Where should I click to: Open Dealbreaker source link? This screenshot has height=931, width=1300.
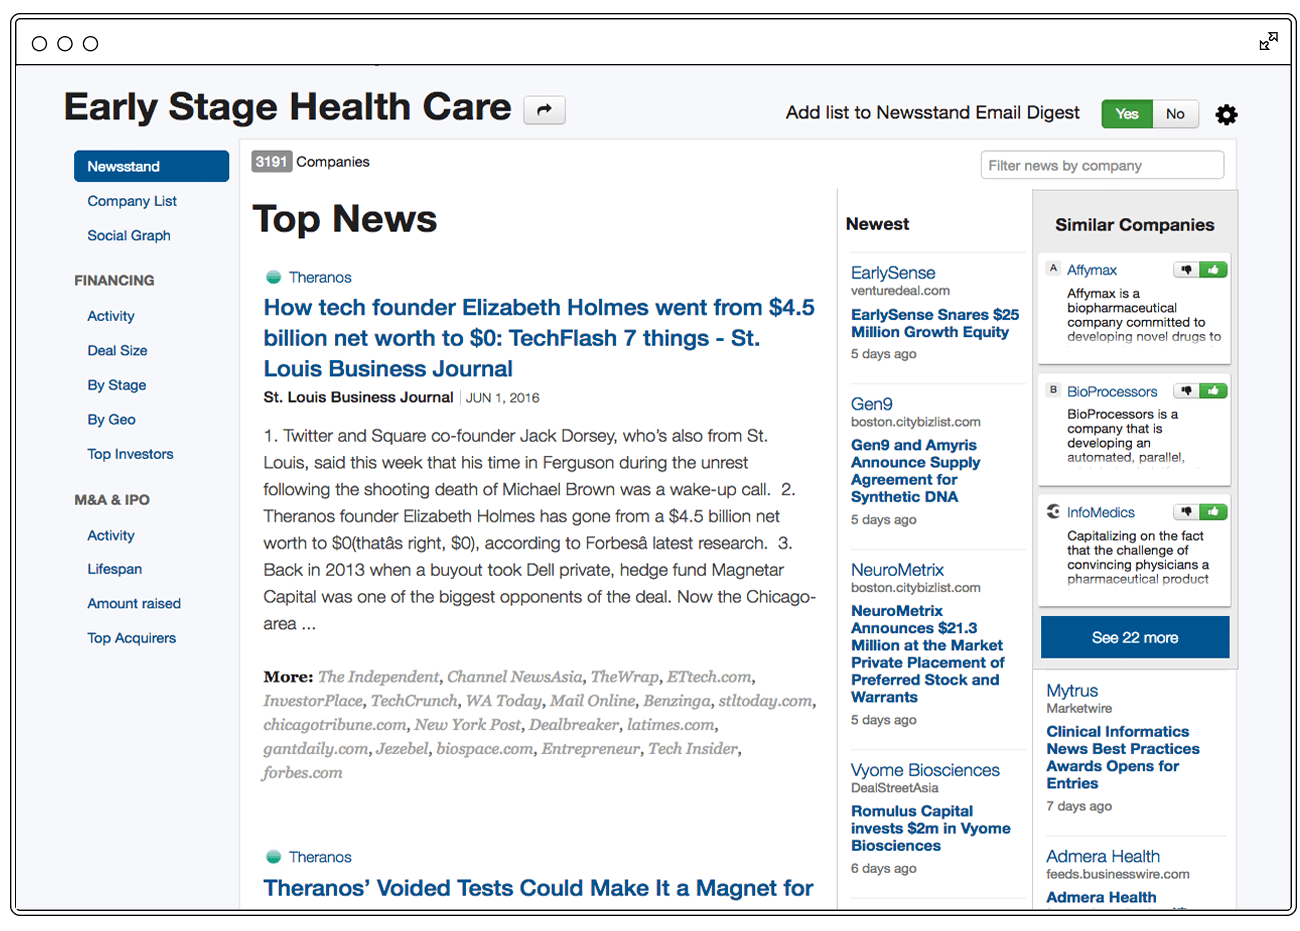pyautogui.click(x=575, y=725)
